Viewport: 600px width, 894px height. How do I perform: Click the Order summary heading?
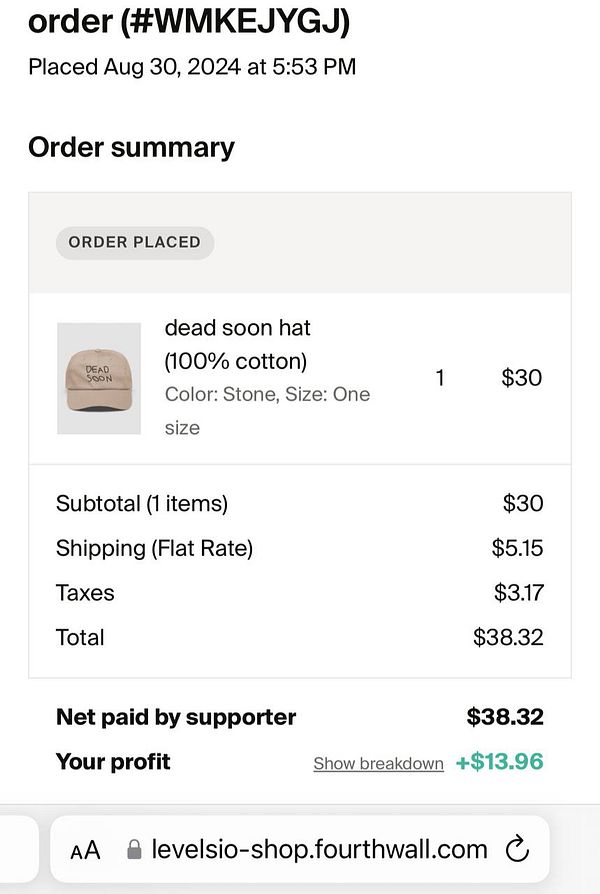tap(131, 147)
